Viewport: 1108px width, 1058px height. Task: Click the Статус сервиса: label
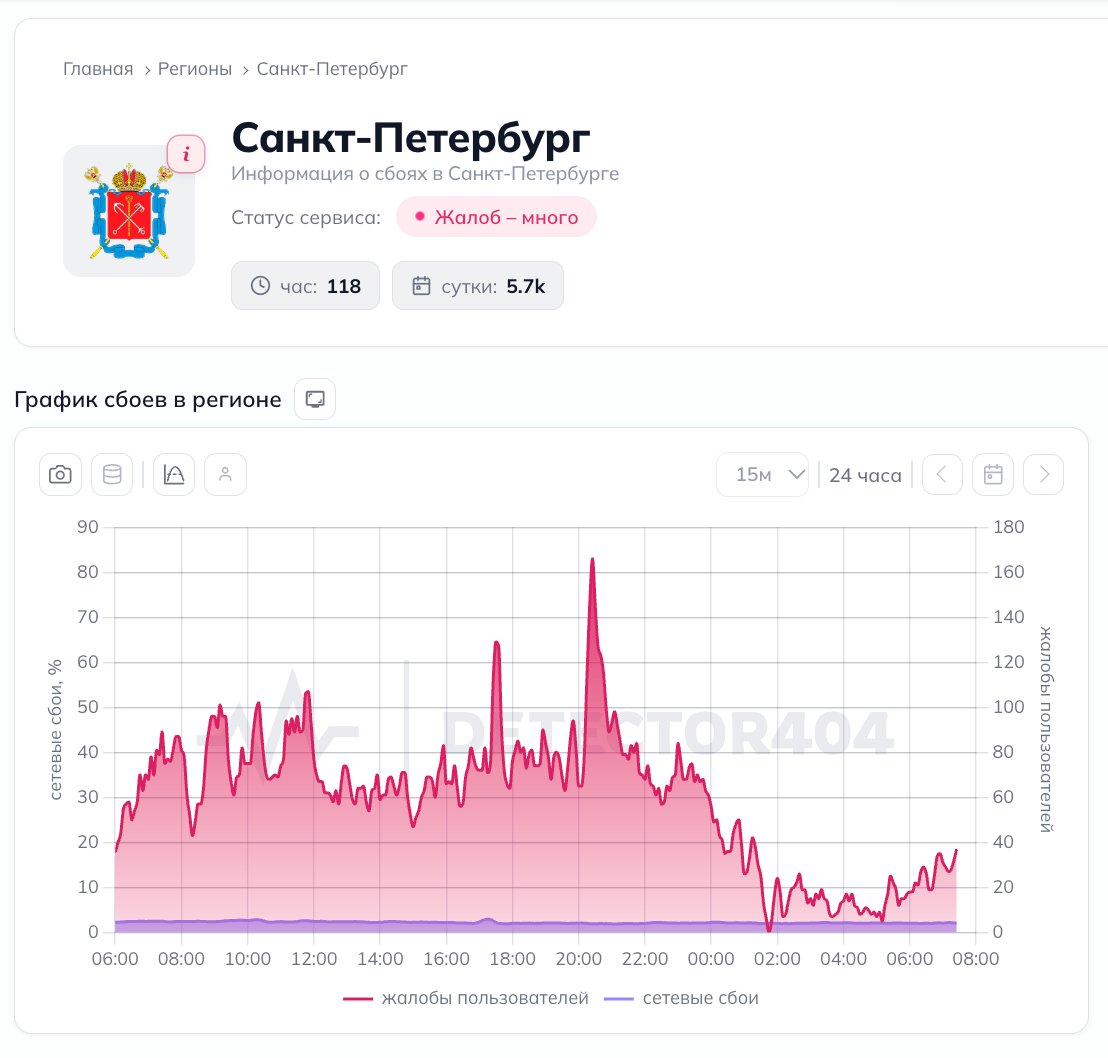click(x=306, y=218)
